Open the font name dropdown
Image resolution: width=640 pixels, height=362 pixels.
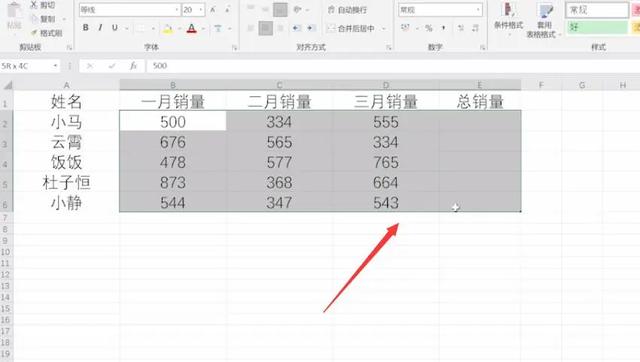[x=177, y=10]
